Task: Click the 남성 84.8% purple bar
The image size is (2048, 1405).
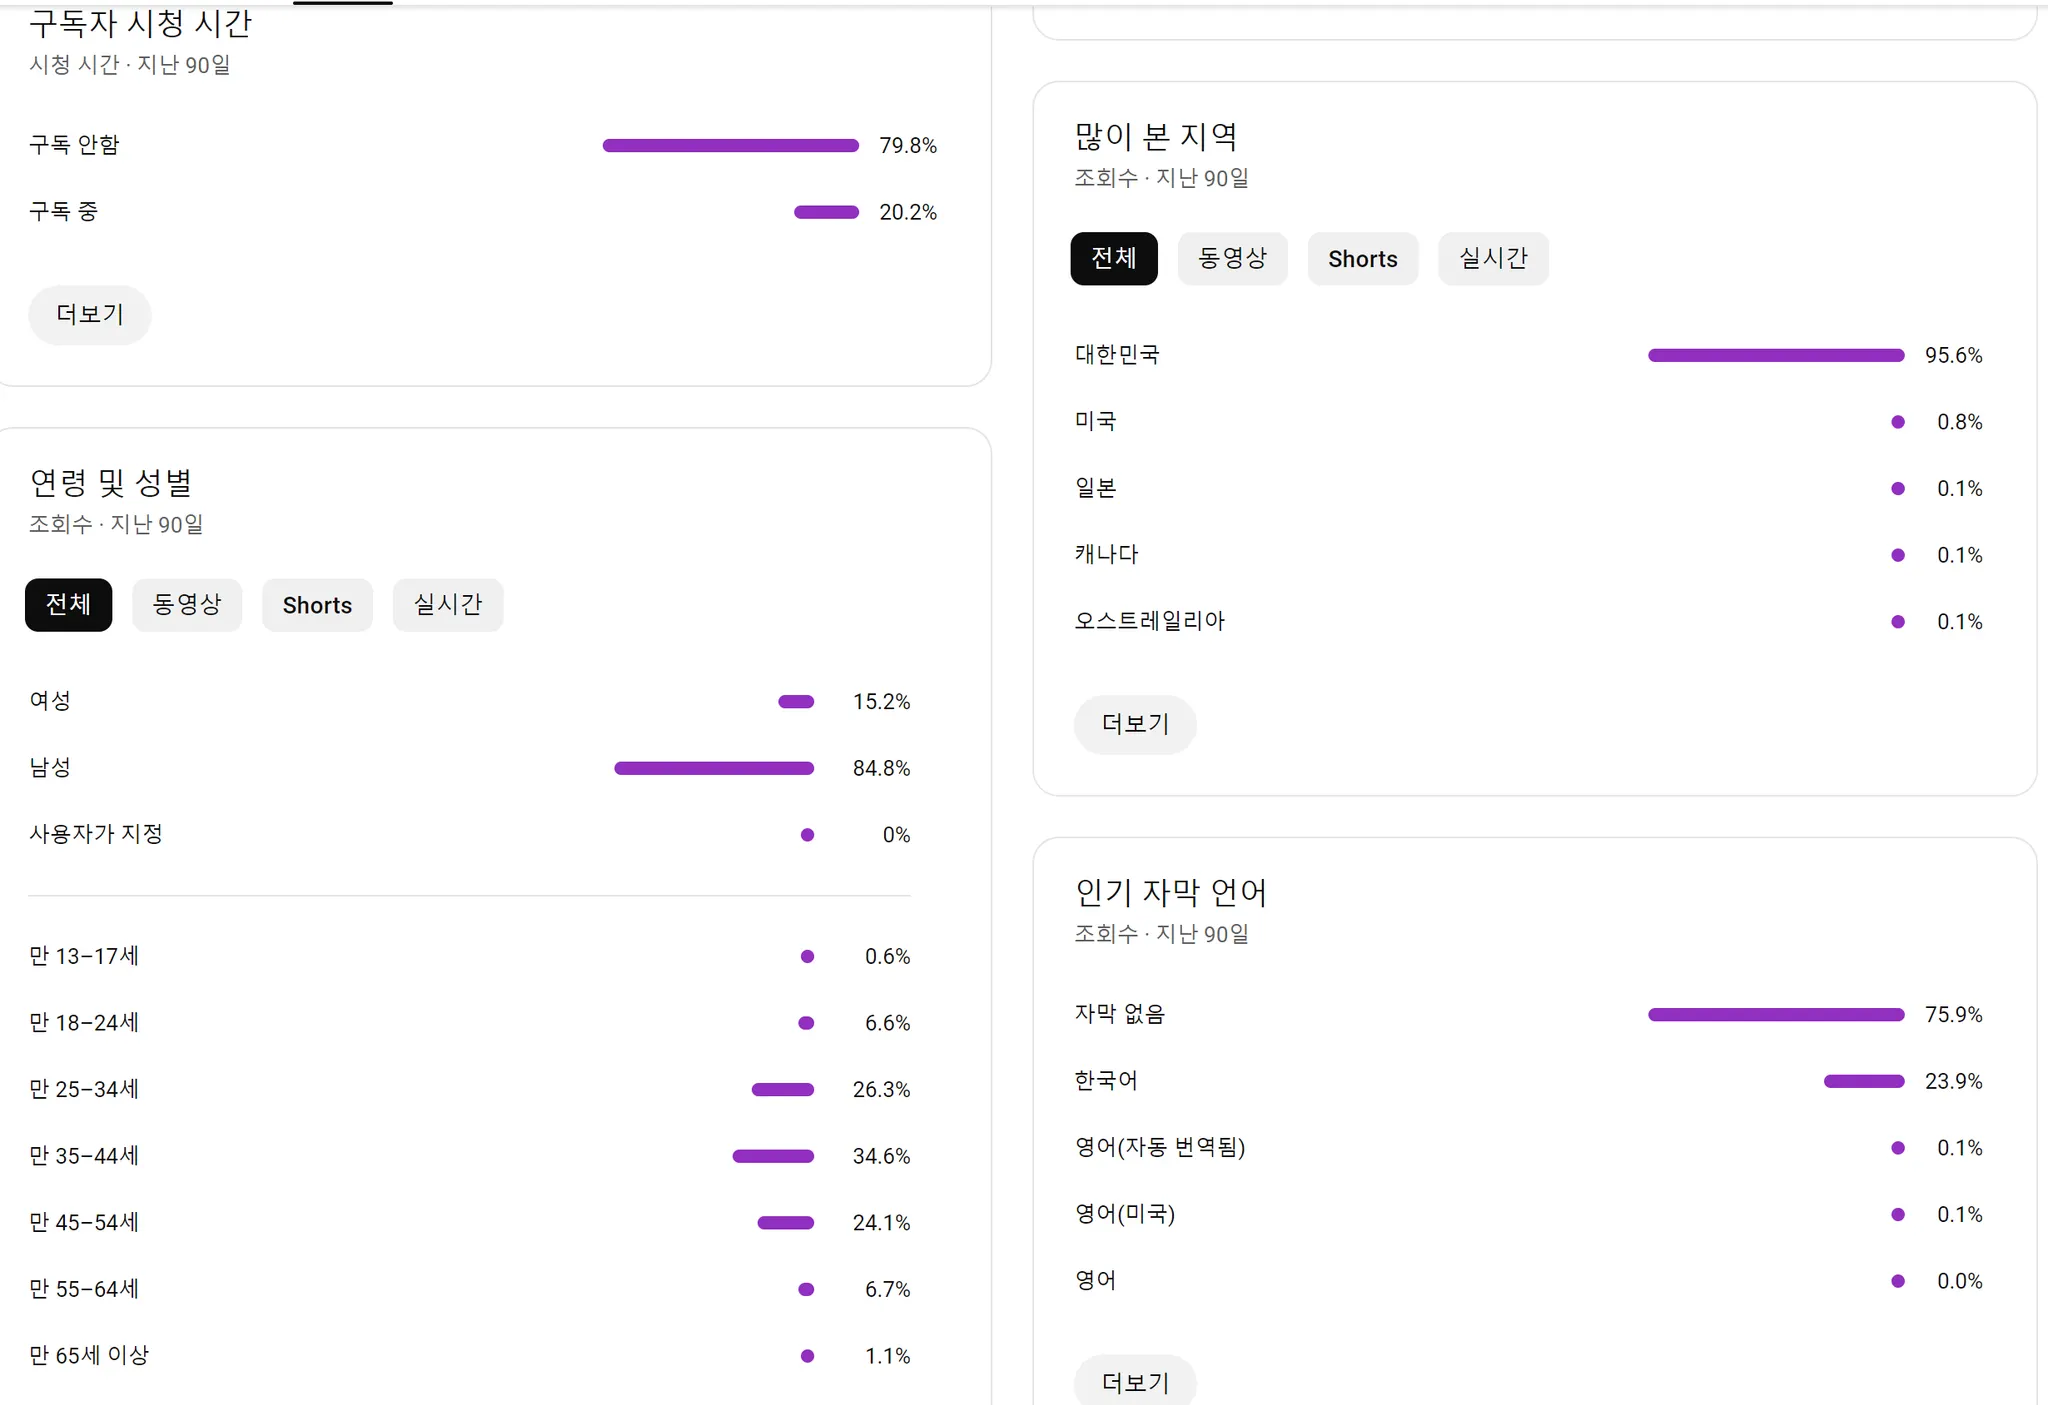Action: pos(714,768)
